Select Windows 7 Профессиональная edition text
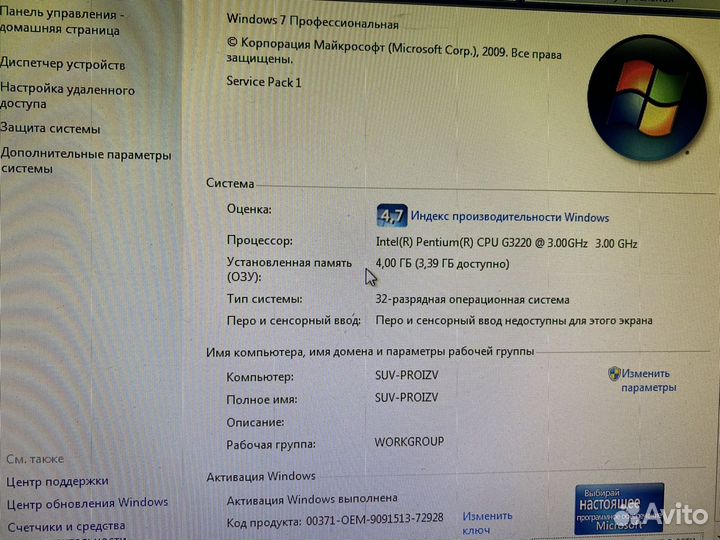720x540 pixels. 312,21
